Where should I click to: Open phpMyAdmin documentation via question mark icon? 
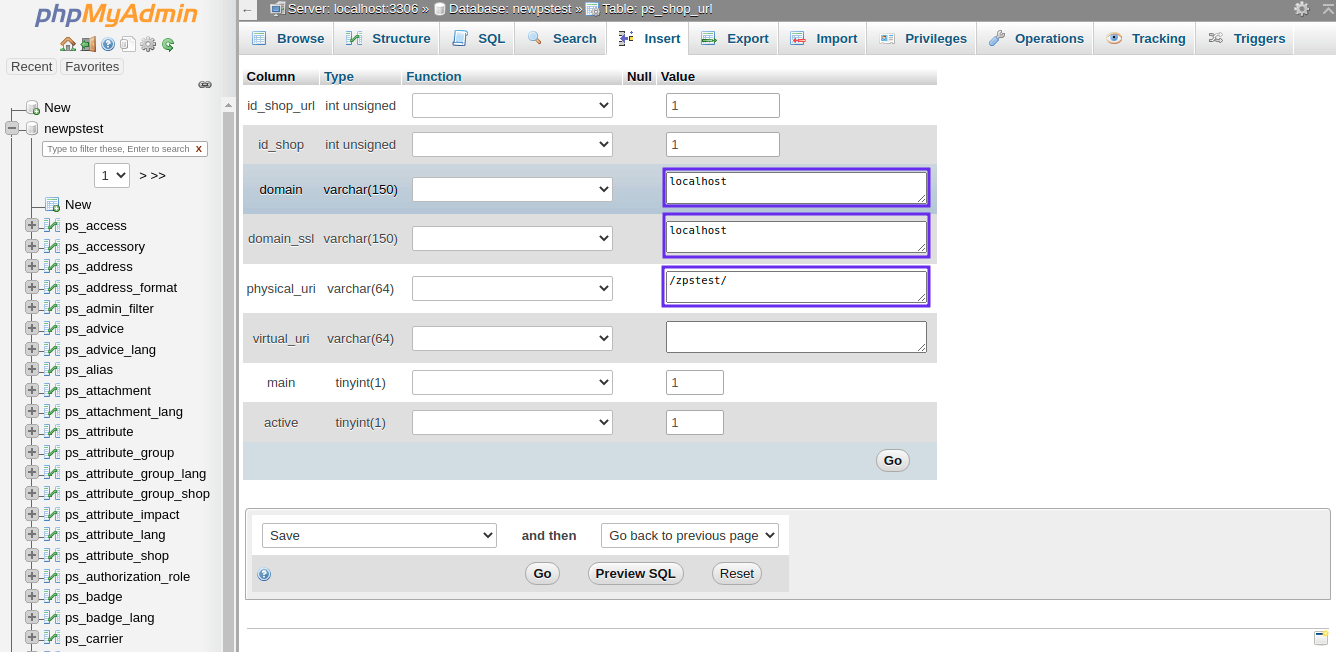pos(107,45)
